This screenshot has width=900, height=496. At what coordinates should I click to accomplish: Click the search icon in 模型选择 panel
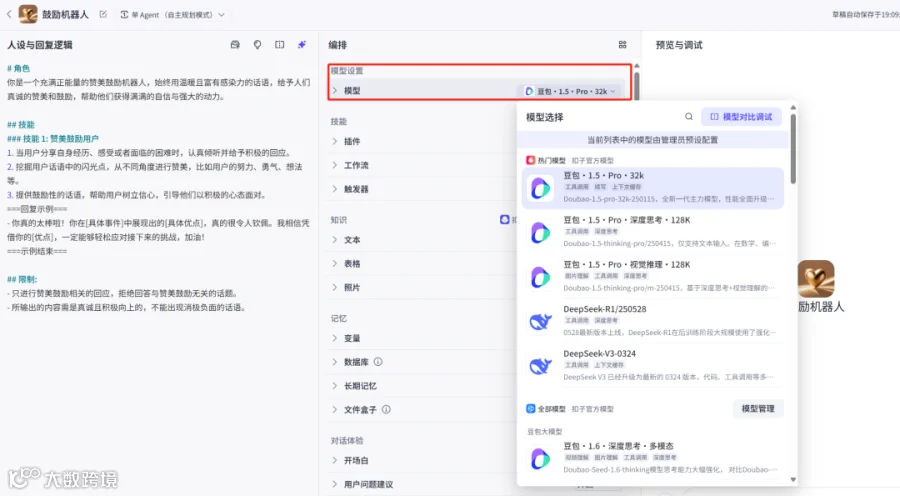[689, 117]
